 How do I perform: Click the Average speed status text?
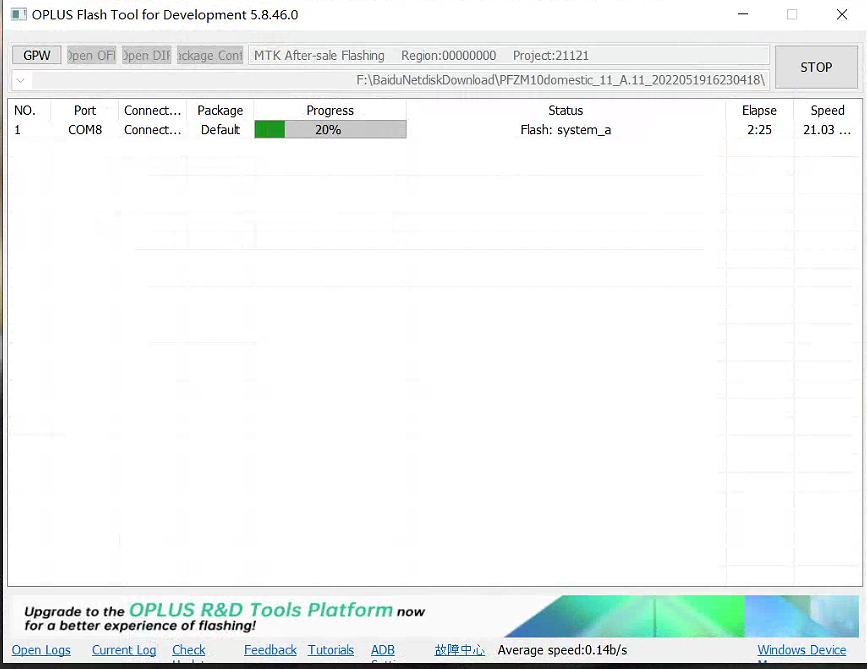click(562, 650)
